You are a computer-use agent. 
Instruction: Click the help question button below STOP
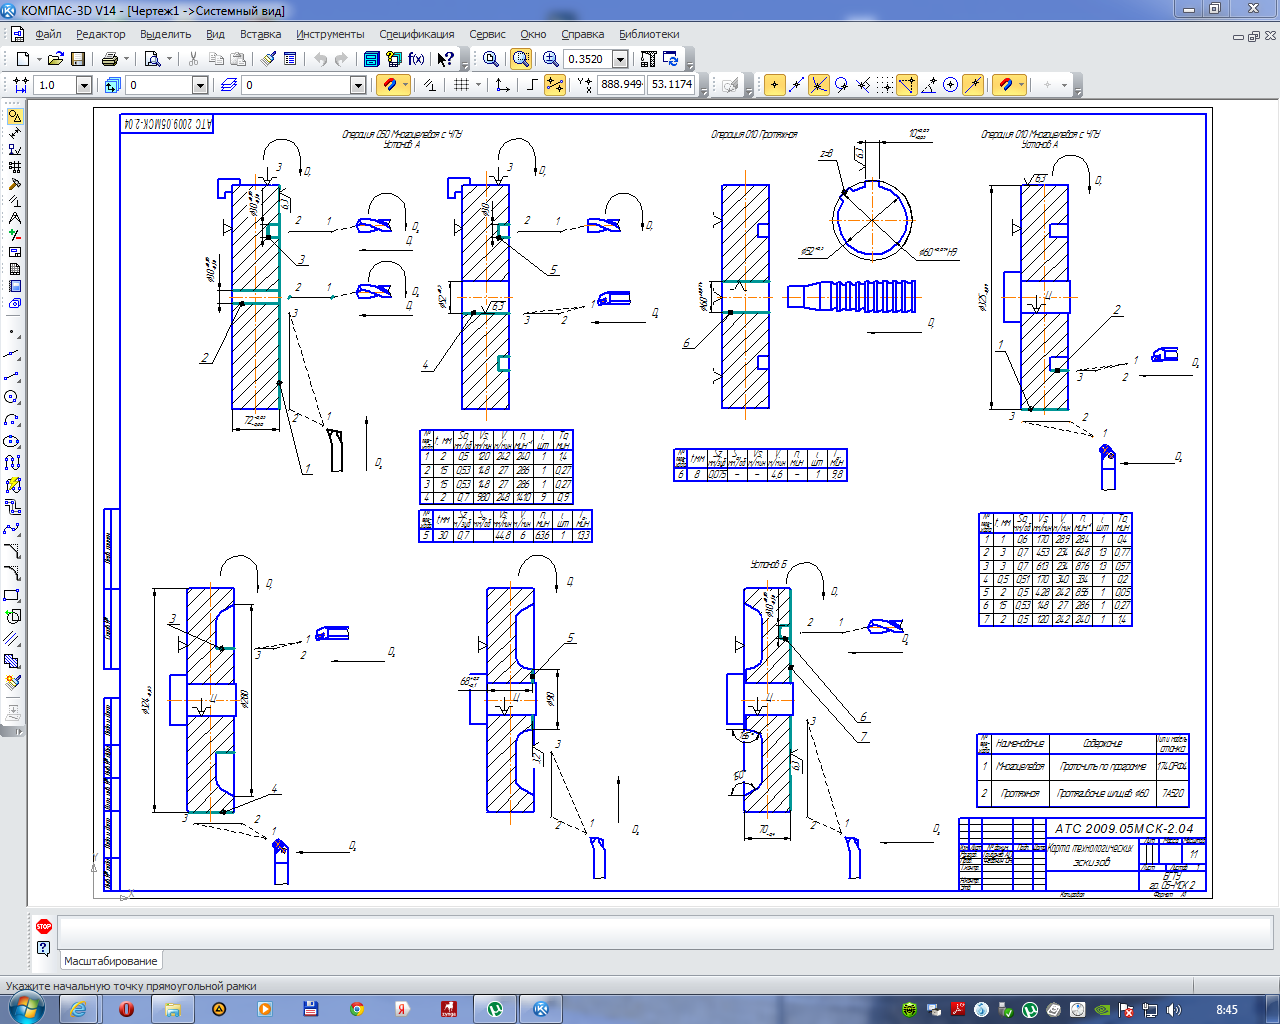point(43,948)
